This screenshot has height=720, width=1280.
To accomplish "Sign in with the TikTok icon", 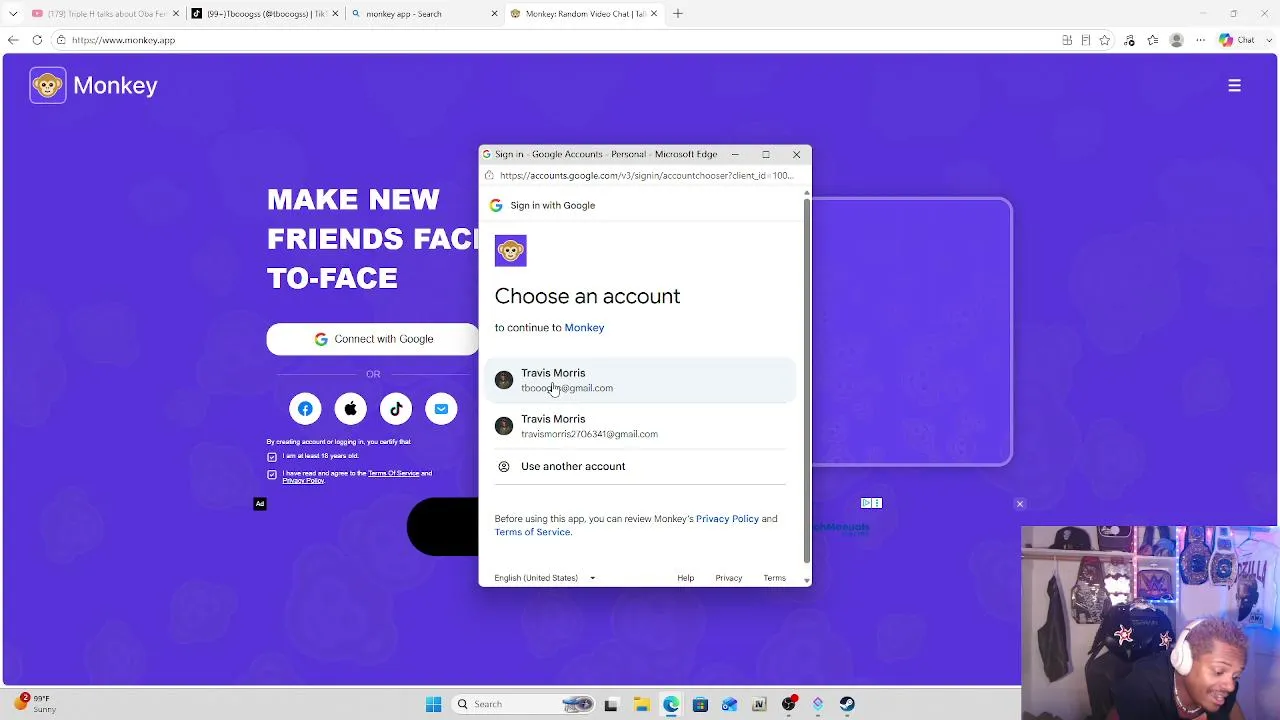I will 396,409.
